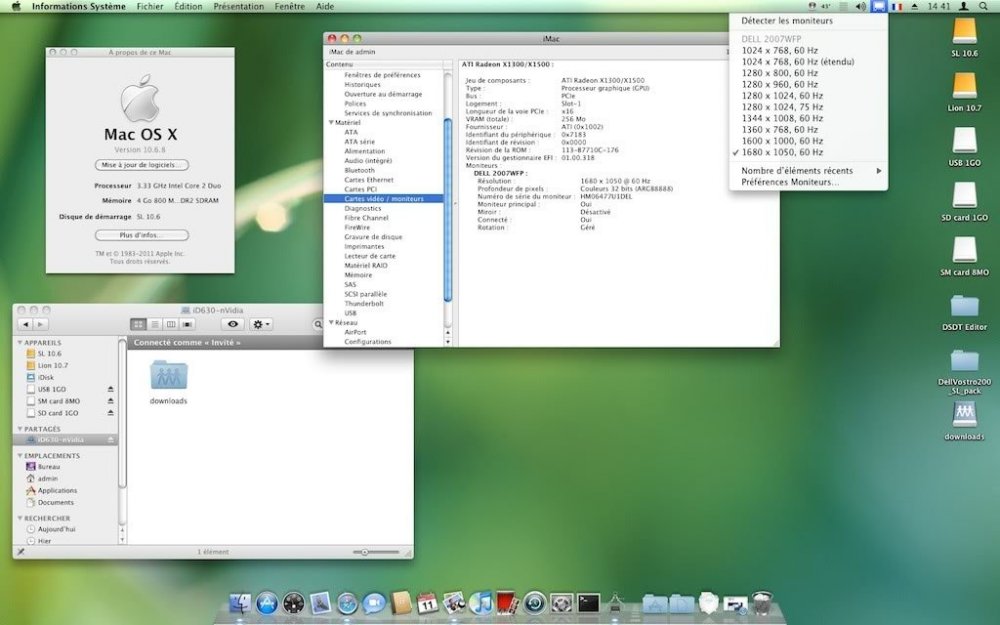Open the Quick Look eye button in Finder

233,324
